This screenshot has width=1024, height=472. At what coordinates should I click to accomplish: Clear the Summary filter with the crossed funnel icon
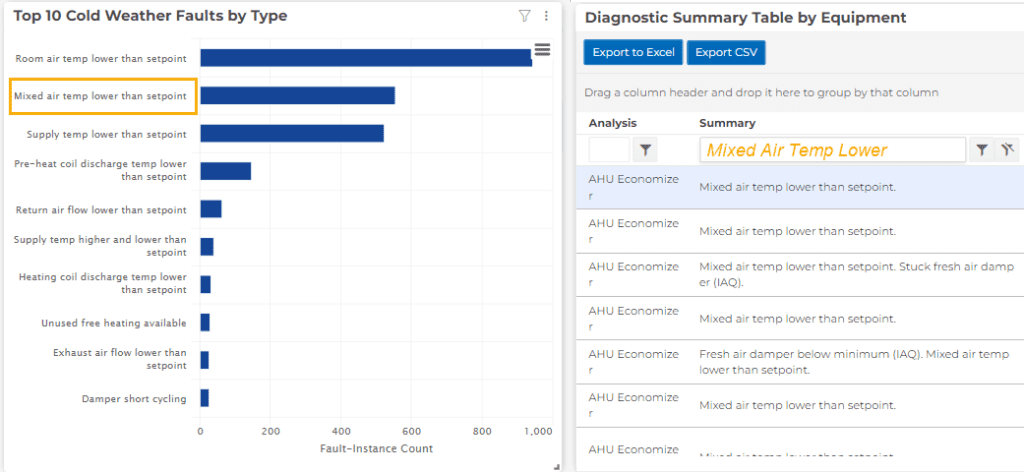point(1007,150)
